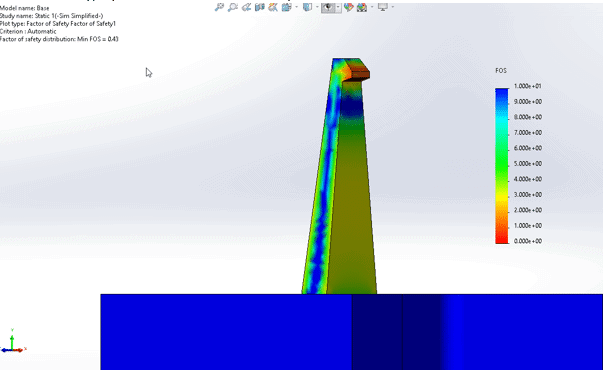Click the Zoom to Fit icon

click(x=220, y=7)
